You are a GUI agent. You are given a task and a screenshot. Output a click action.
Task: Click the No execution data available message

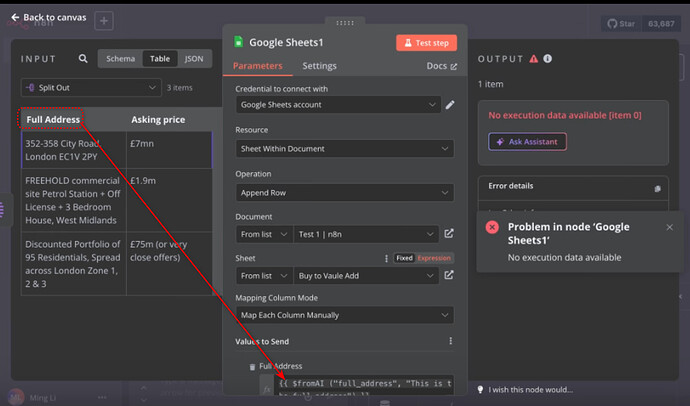pyautogui.click(x=565, y=115)
